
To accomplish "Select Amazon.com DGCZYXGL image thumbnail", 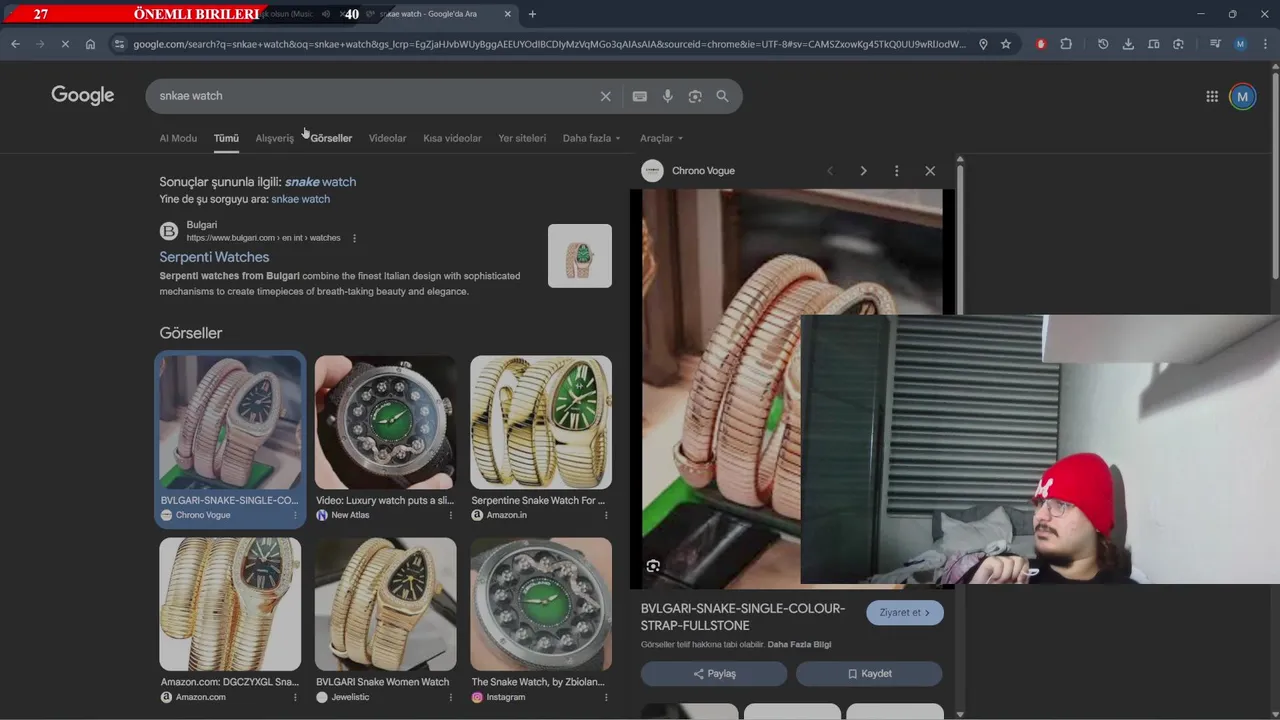I will pos(230,604).
